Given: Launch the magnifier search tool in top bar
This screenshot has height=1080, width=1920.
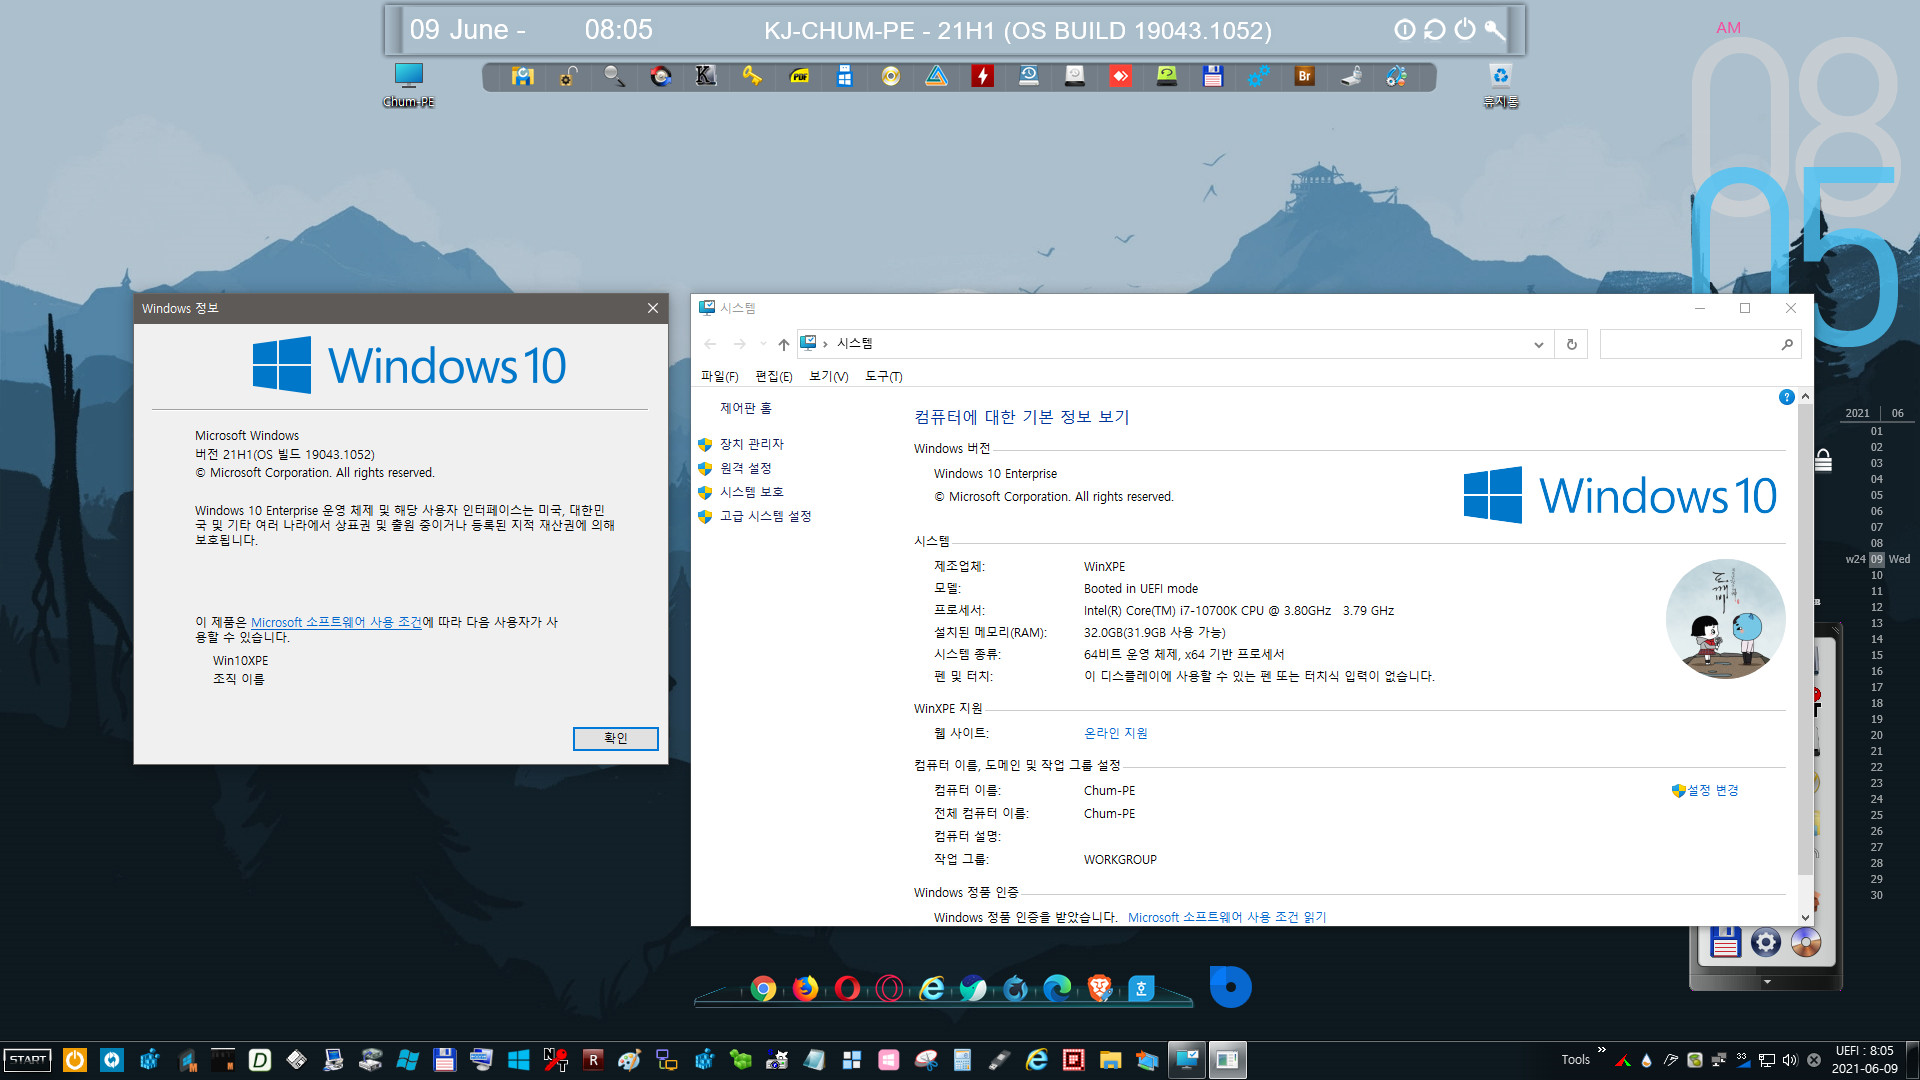Looking at the screenshot, I should 614,76.
